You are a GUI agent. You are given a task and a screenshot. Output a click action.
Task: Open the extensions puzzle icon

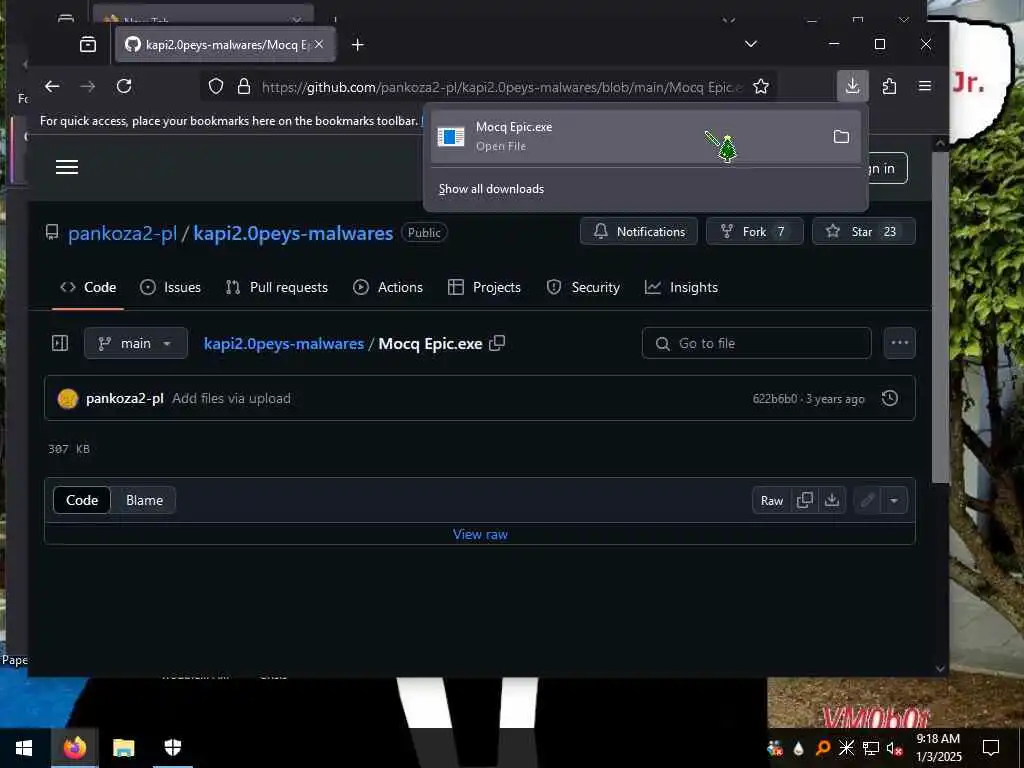pyautogui.click(x=889, y=86)
